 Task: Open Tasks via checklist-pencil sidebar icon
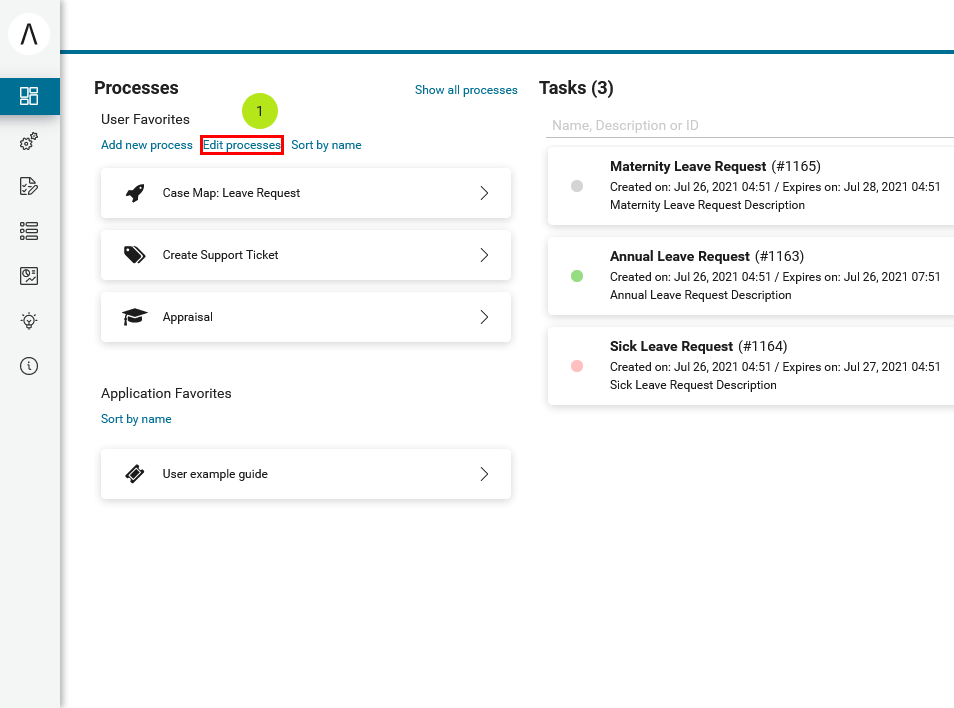(29, 186)
